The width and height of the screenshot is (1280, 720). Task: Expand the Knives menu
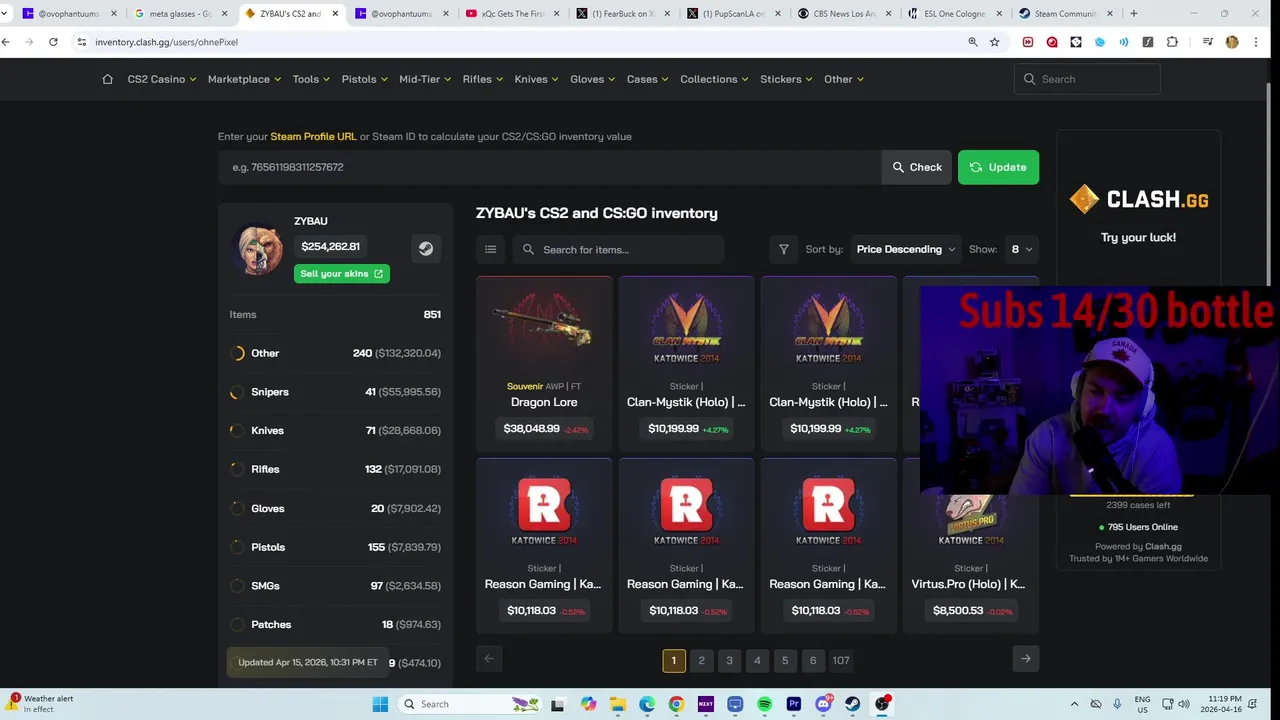coord(536,79)
